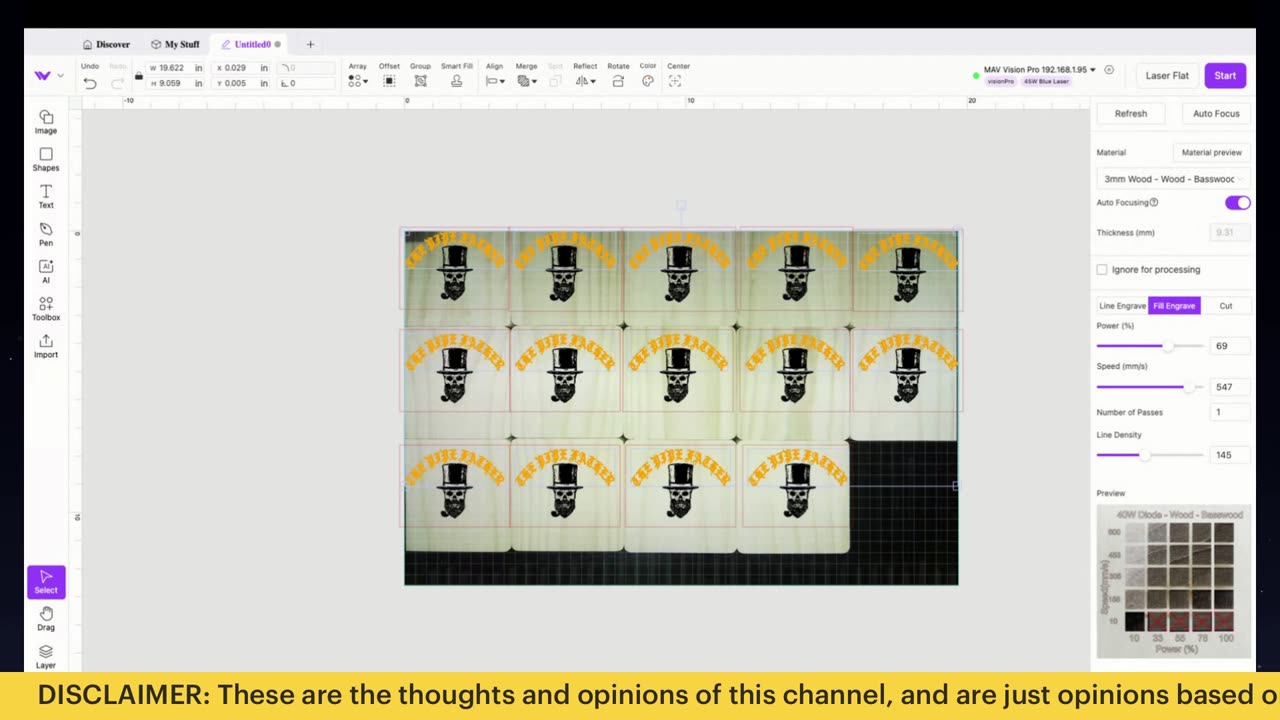Center the selection on canvas
1280x720 pixels.
(675, 81)
